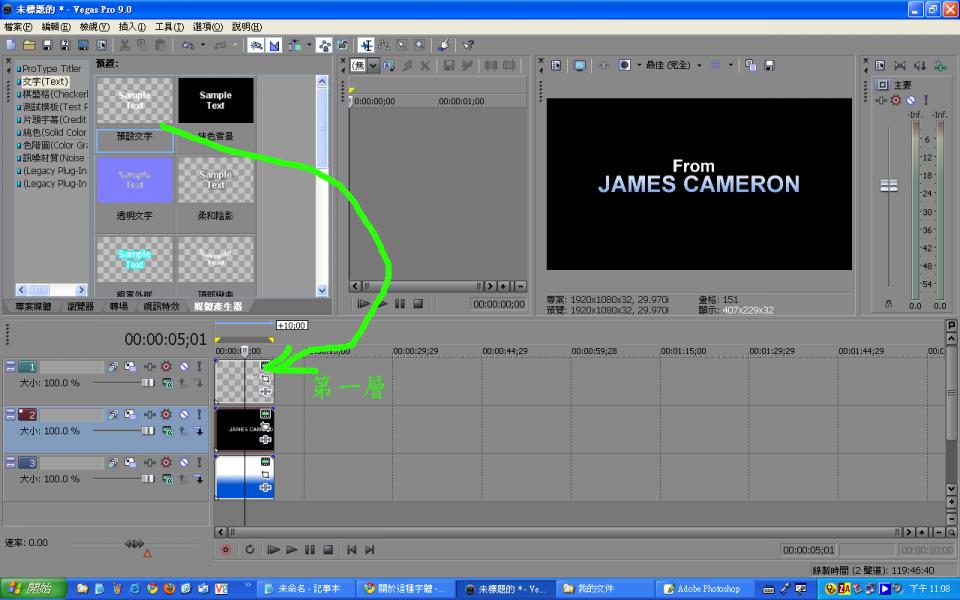Open track 1 Track FX icon
This screenshot has height=600, width=960.
tap(130, 367)
